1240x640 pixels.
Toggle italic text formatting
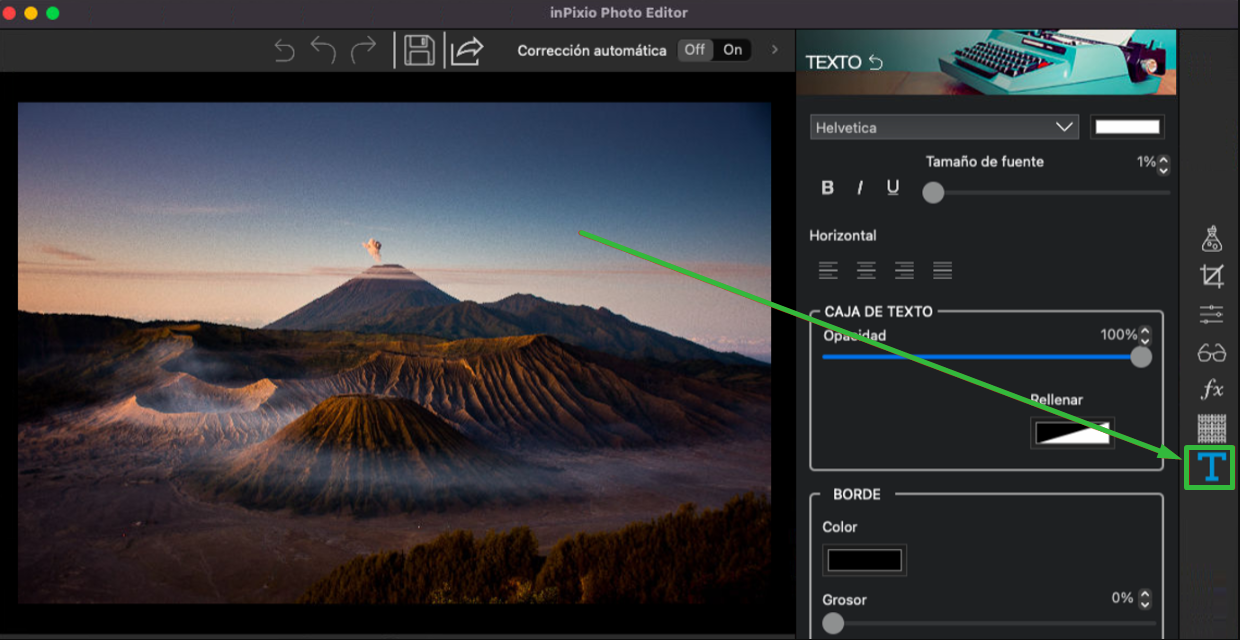tap(859, 187)
